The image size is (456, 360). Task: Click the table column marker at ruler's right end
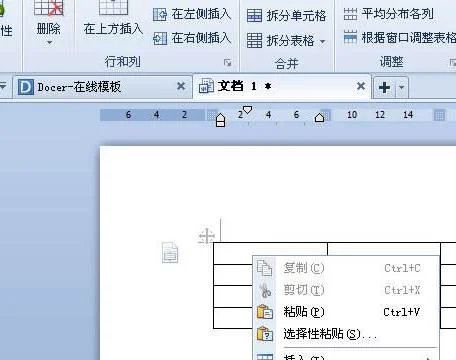pyautogui.click(x=440, y=115)
